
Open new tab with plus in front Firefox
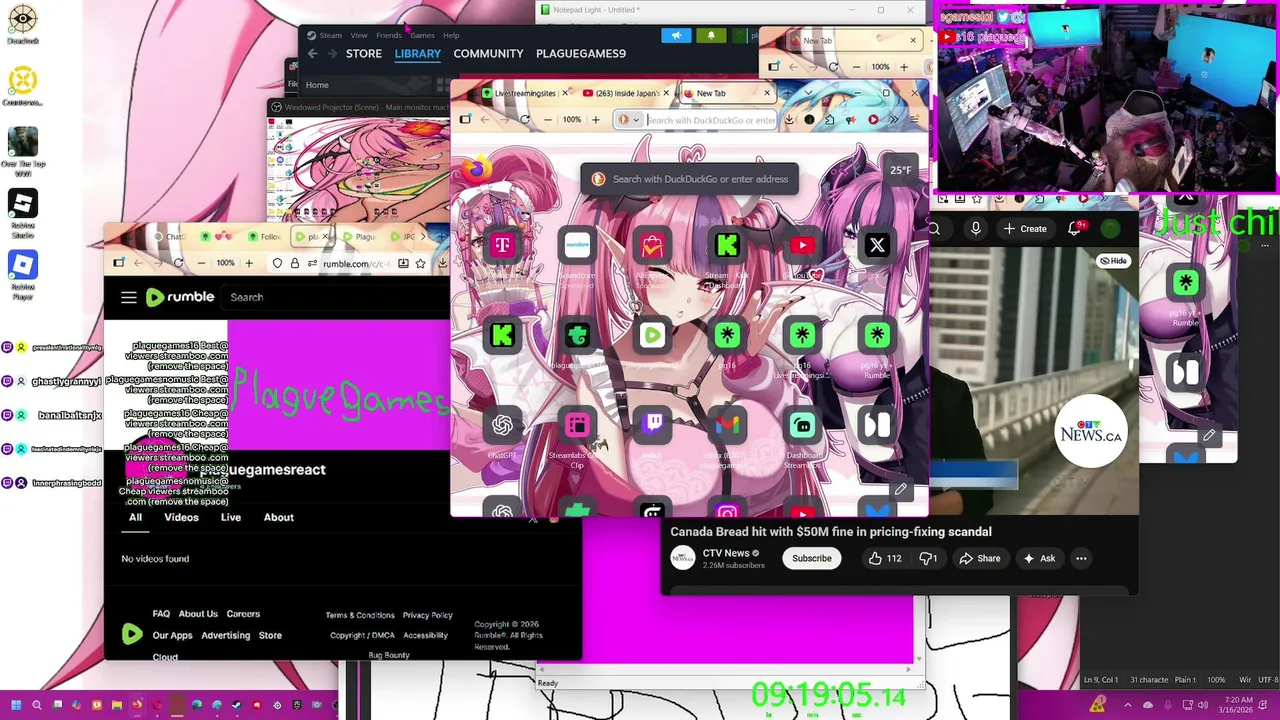789,93
